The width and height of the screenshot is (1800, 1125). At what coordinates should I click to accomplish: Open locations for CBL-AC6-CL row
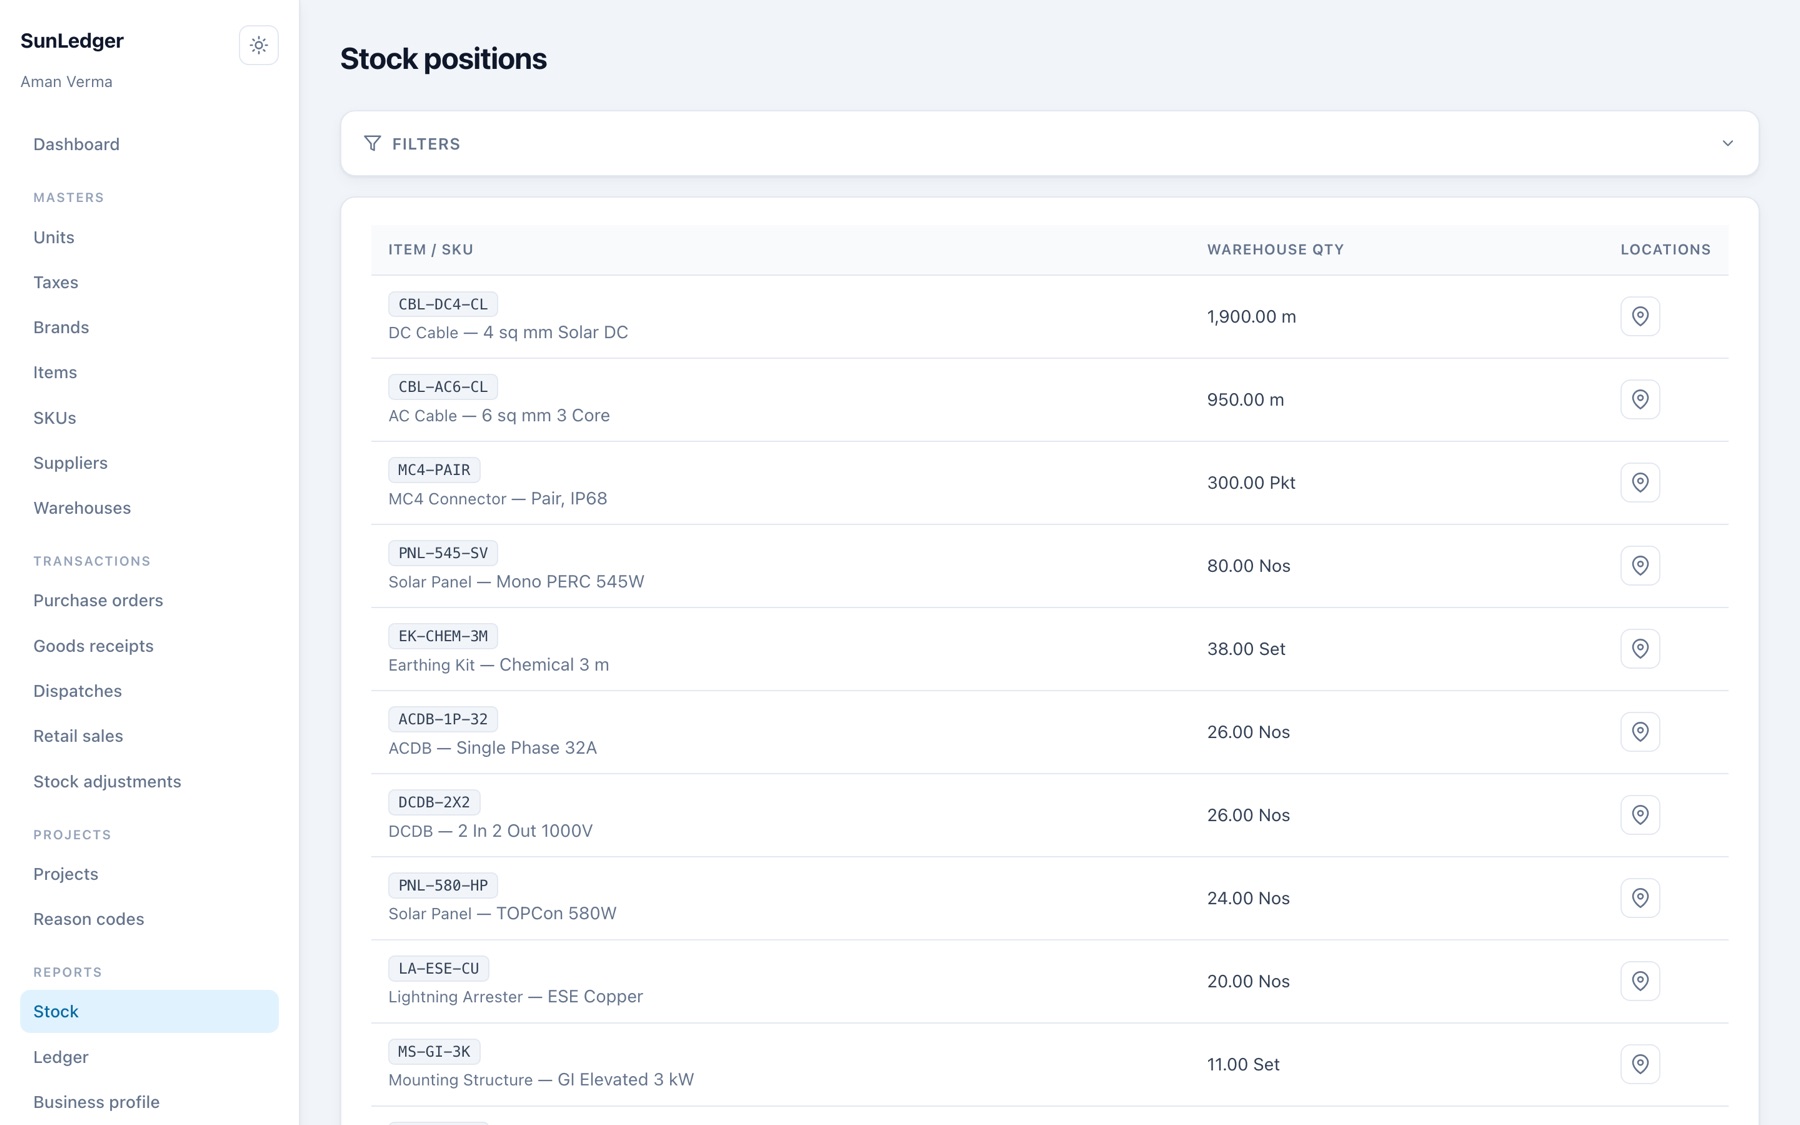click(x=1640, y=399)
